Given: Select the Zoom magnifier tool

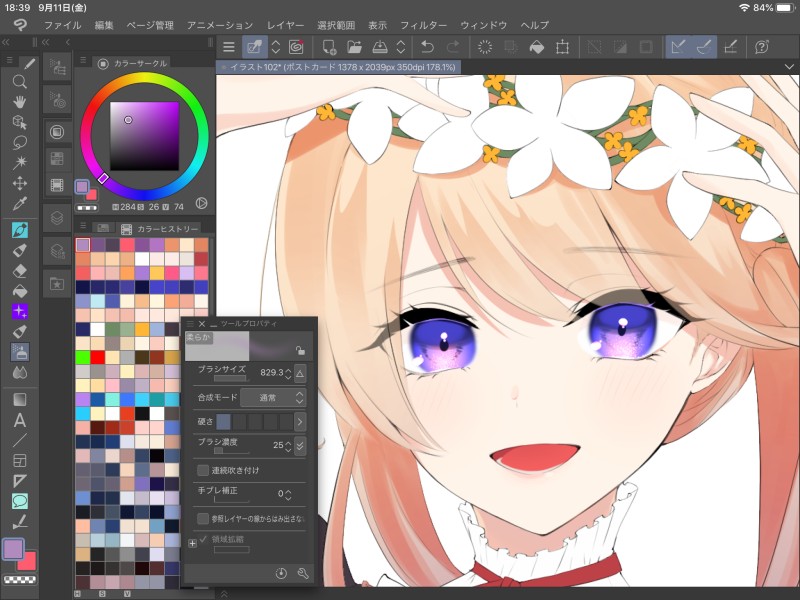Looking at the screenshot, I should pyautogui.click(x=19, y=82).
